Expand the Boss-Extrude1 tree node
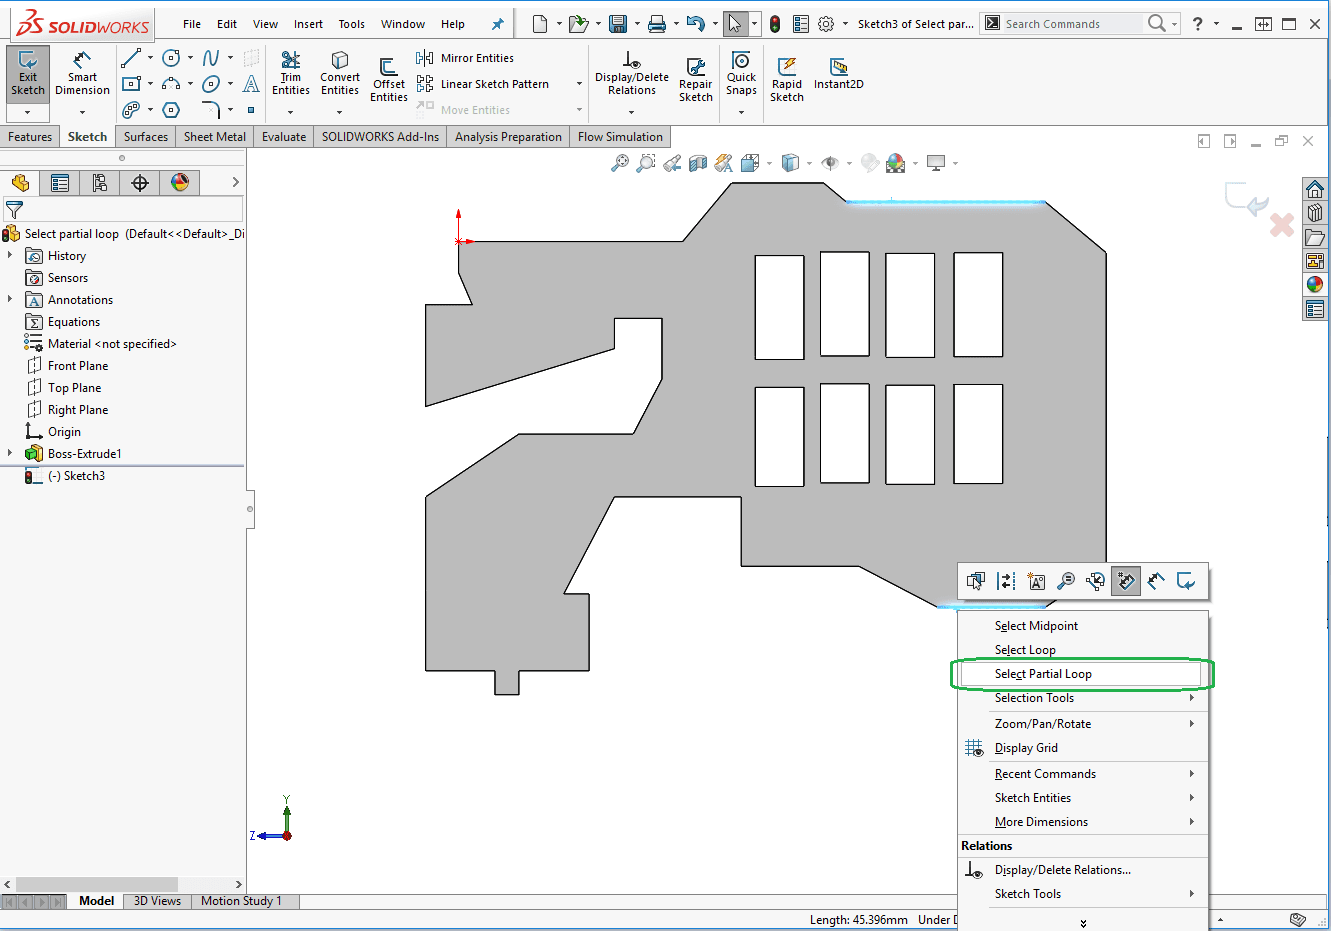This screenshot has width=1331, height=931. coord(10,454)
